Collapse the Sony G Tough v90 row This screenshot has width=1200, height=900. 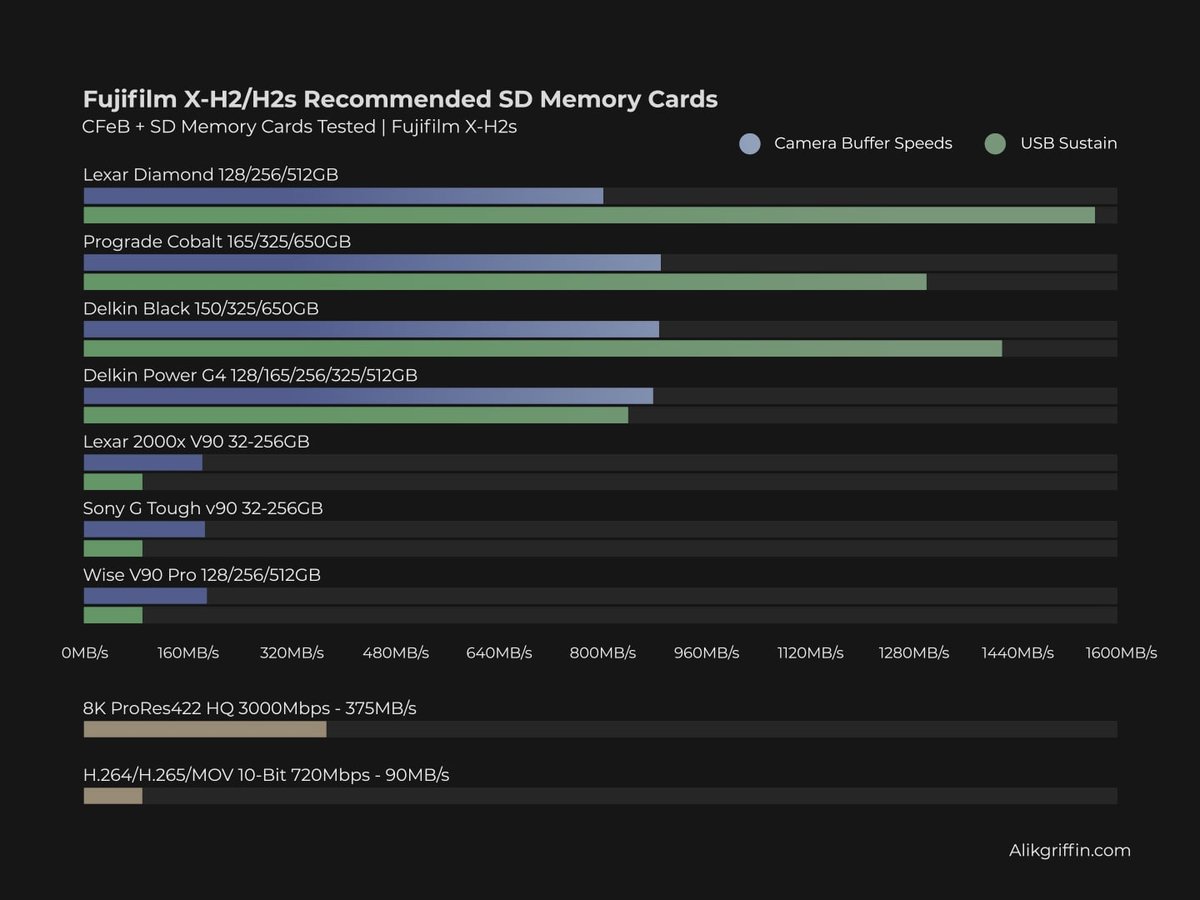click(x=202, y=508)
